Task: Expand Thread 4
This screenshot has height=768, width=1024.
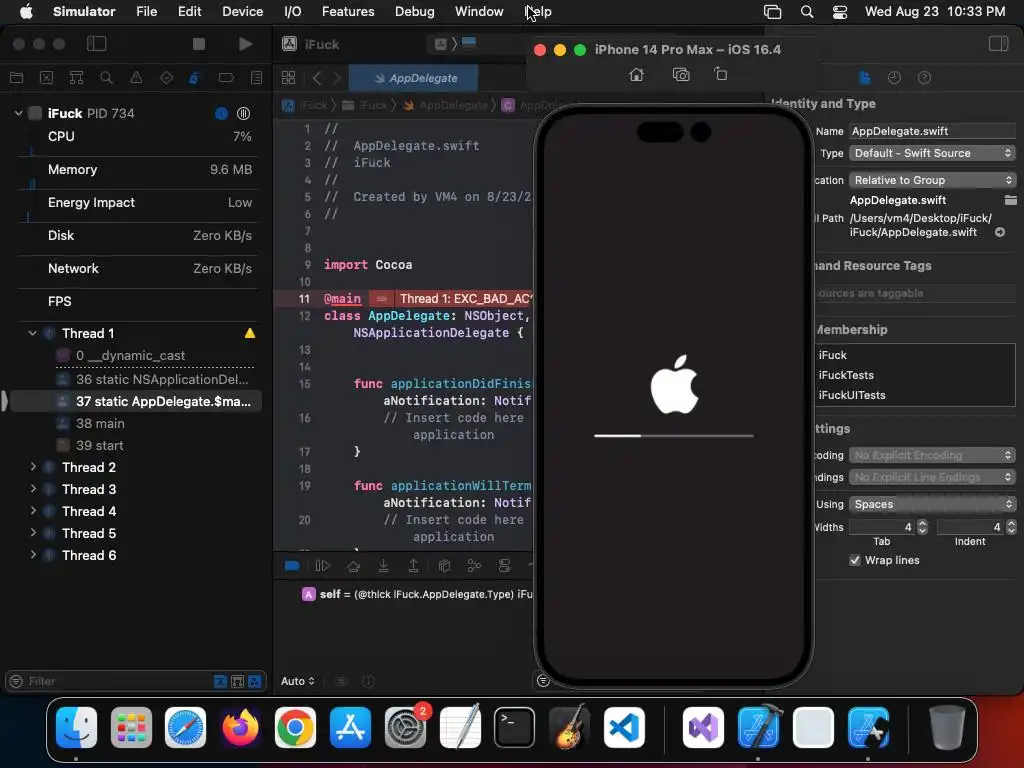Action: [x=33, y=511]
